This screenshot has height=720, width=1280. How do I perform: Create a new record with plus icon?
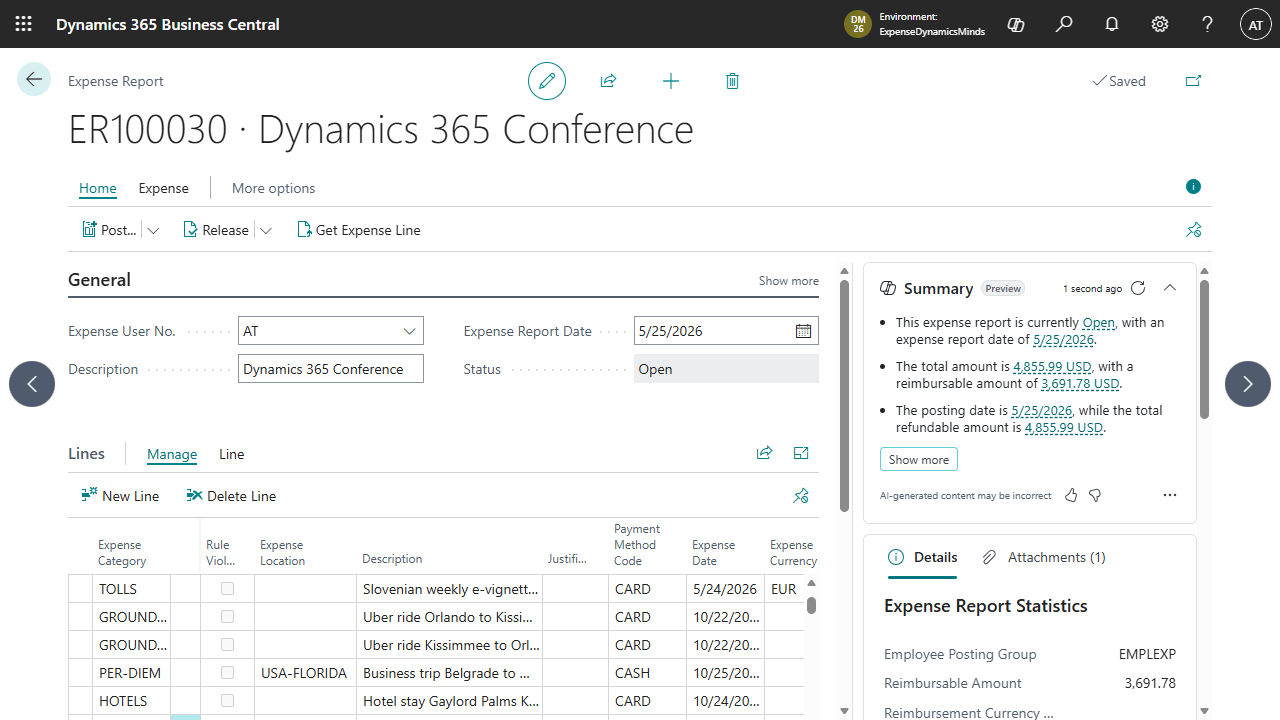671,81
